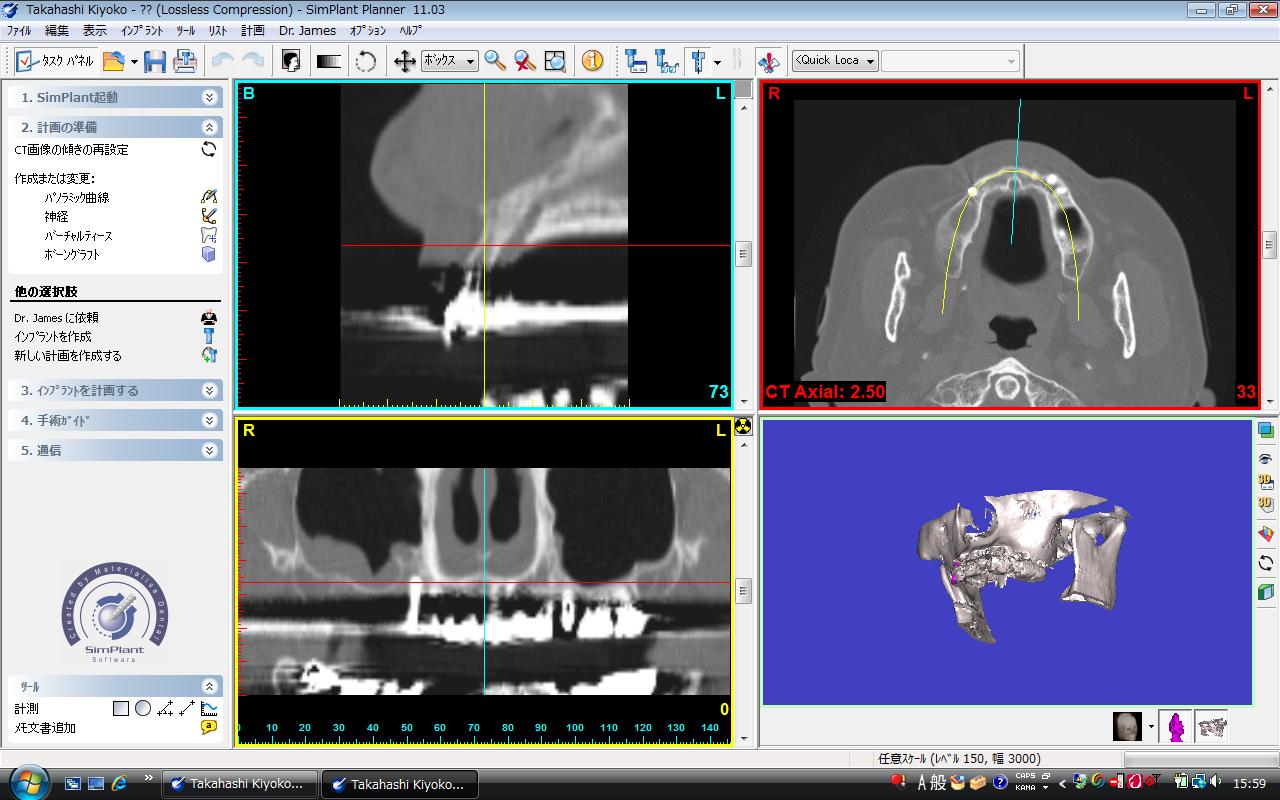Screen dimensions: 1280x800
Task: Click the Save floppy disk icon
Action: 155,61
